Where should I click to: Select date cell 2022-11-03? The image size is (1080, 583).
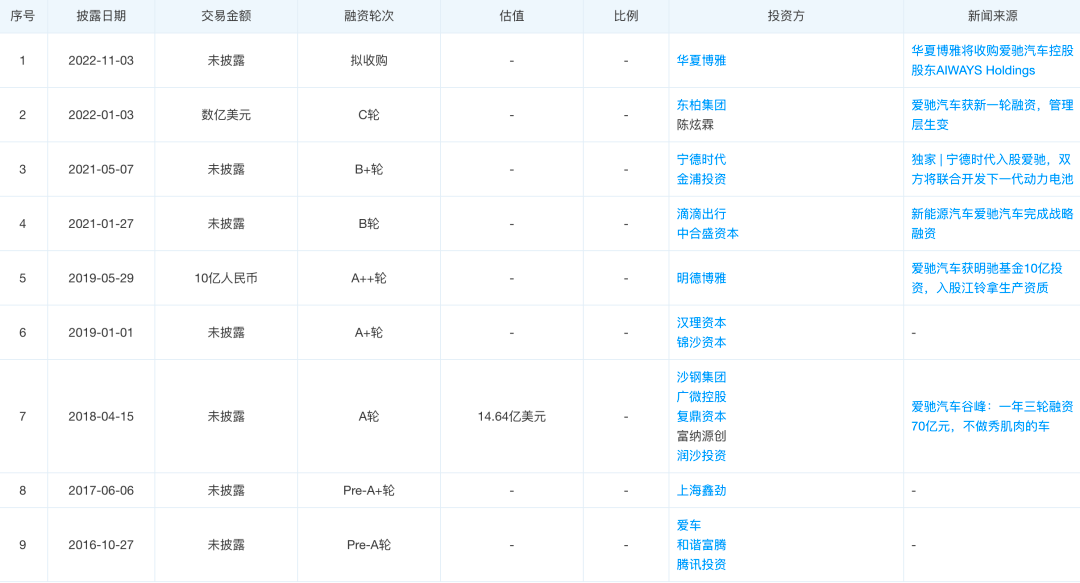point(101,61)
